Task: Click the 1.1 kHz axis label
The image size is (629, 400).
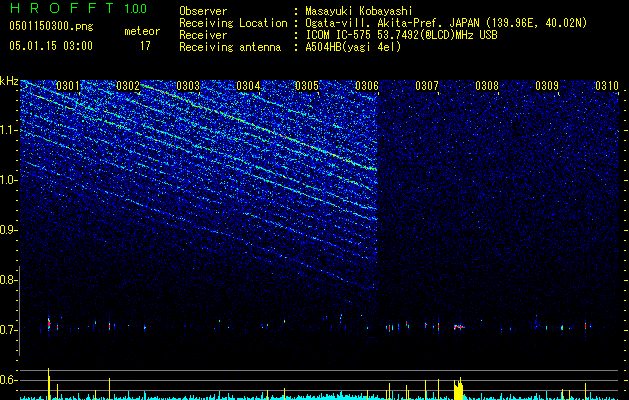Action: coord(9,130)
